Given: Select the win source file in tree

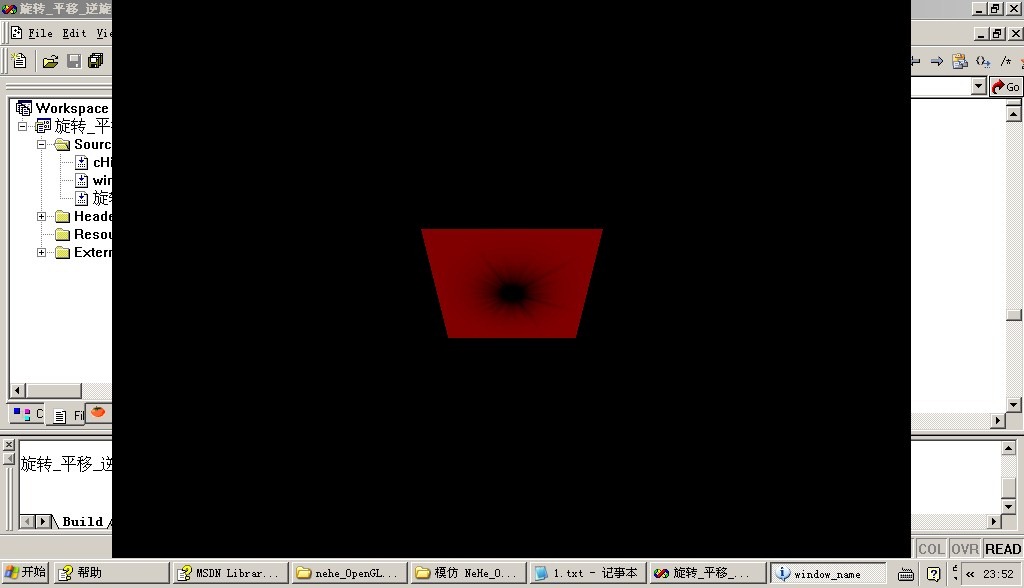Looking at the screenshot, I should point(93,180).
